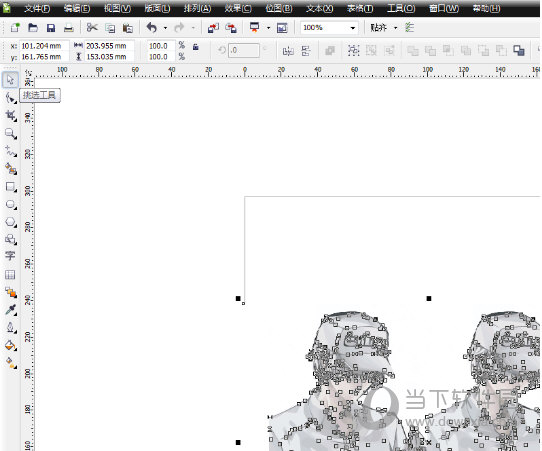Click the Export icon
Screen dimensions: 542x451
[231, 28]
